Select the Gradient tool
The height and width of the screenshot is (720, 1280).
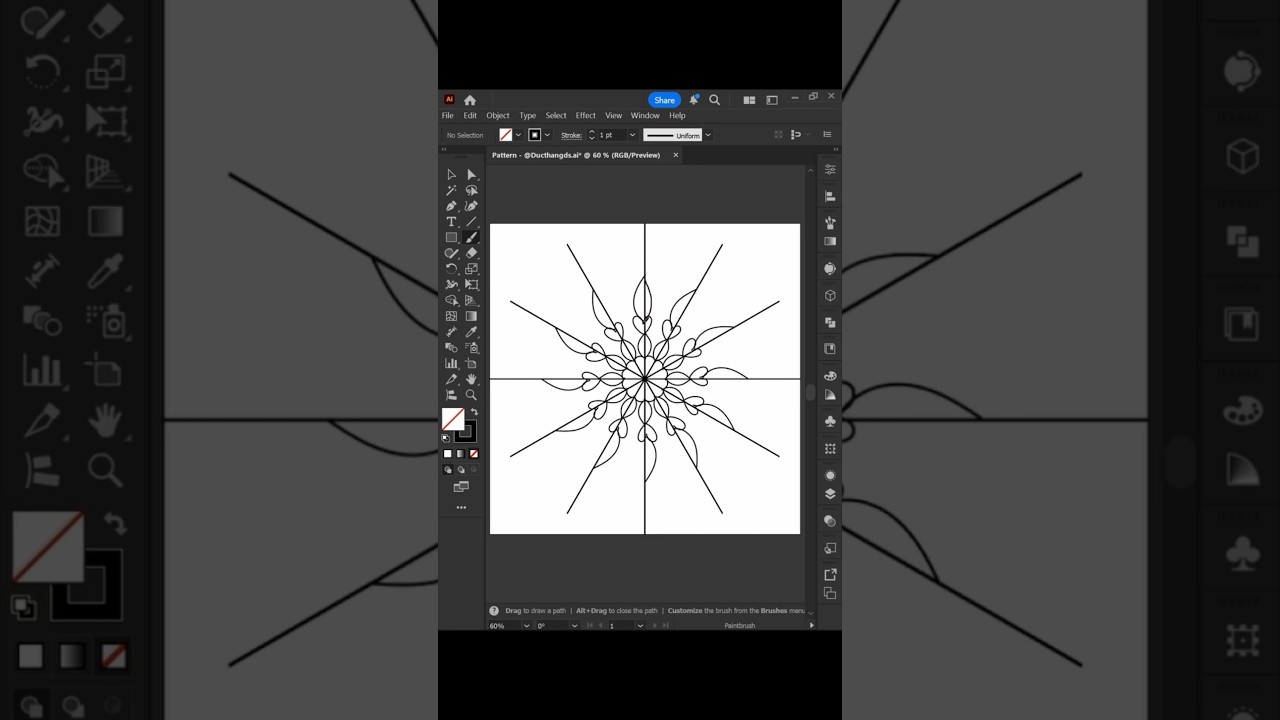[471, 316]
